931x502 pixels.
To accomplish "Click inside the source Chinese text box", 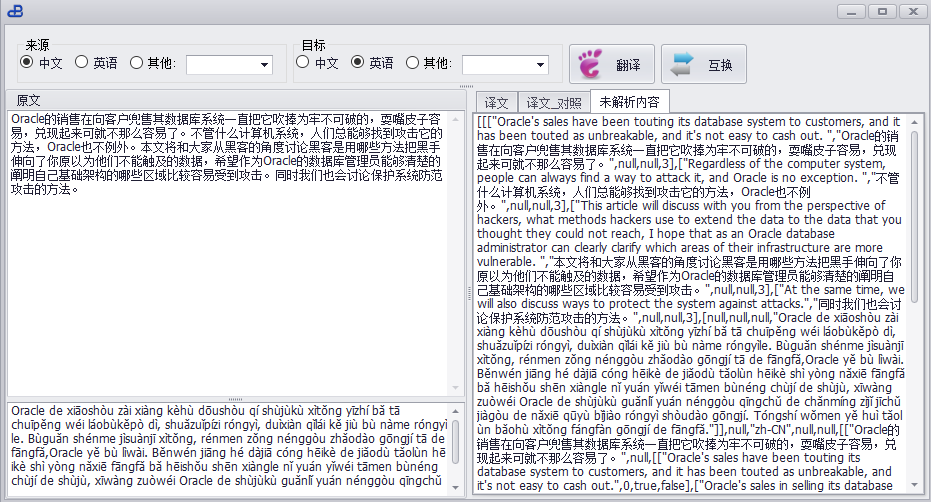I will coord(229,253).
